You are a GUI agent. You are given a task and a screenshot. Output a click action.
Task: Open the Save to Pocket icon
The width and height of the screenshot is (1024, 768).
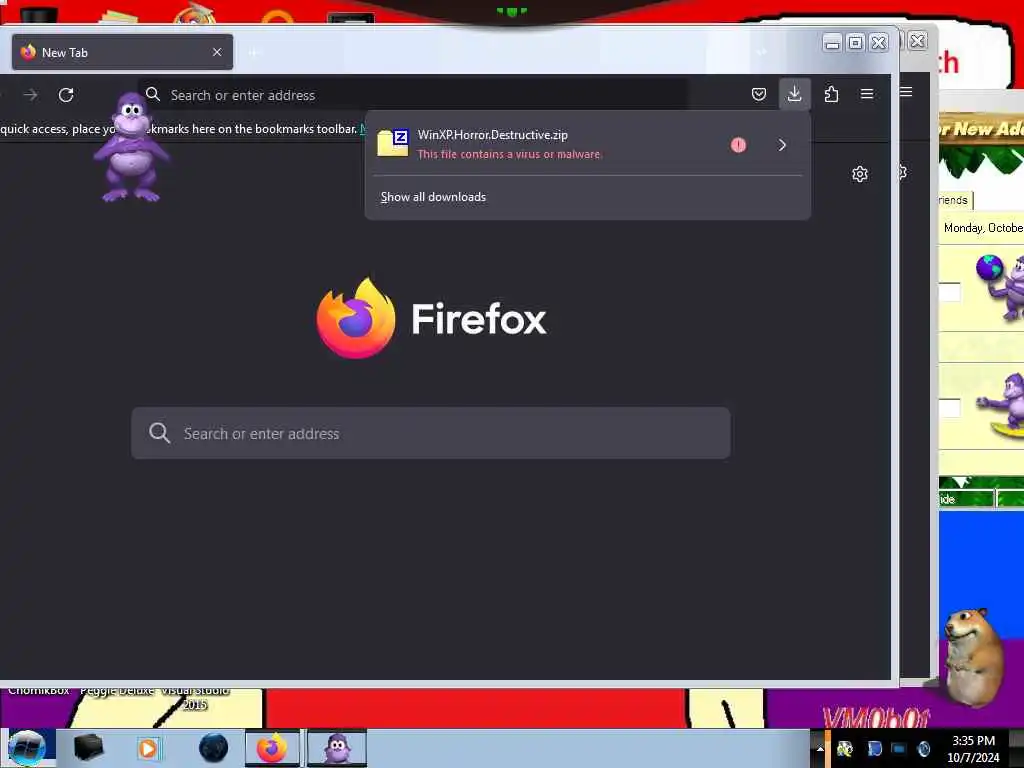(x=758, y=95)
